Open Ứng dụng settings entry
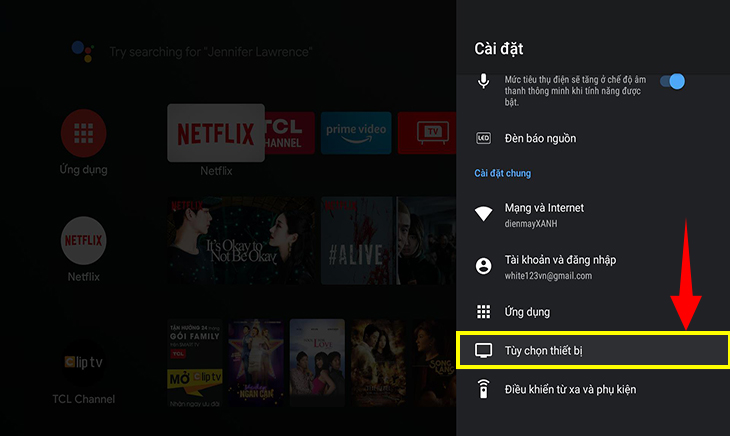This screenshot has height=436, width=730. [x=593, y=312]
